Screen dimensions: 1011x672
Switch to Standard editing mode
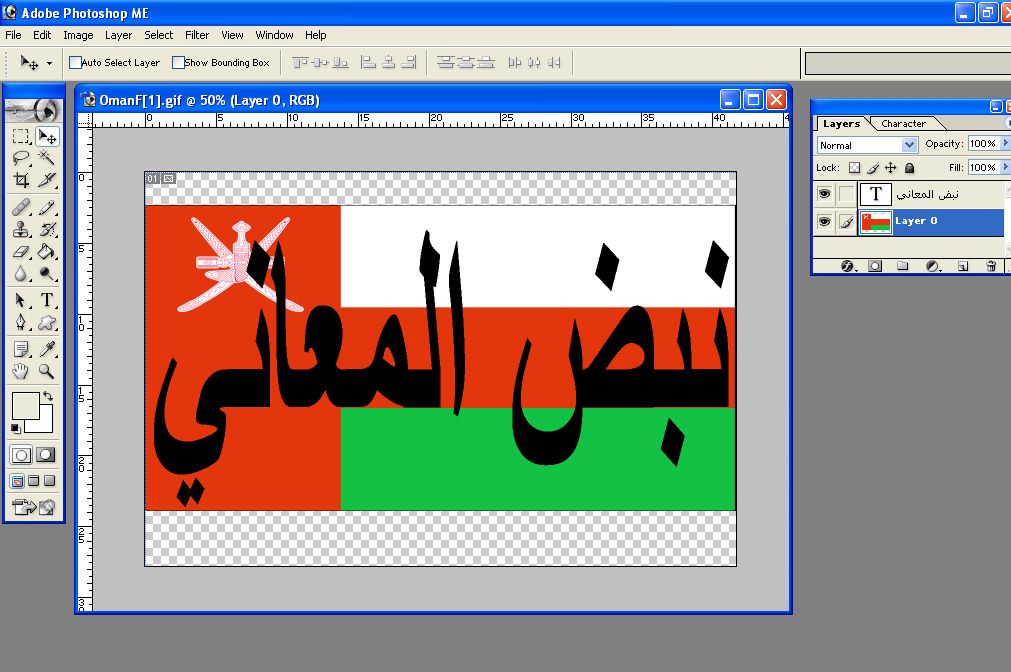[21, 455]
